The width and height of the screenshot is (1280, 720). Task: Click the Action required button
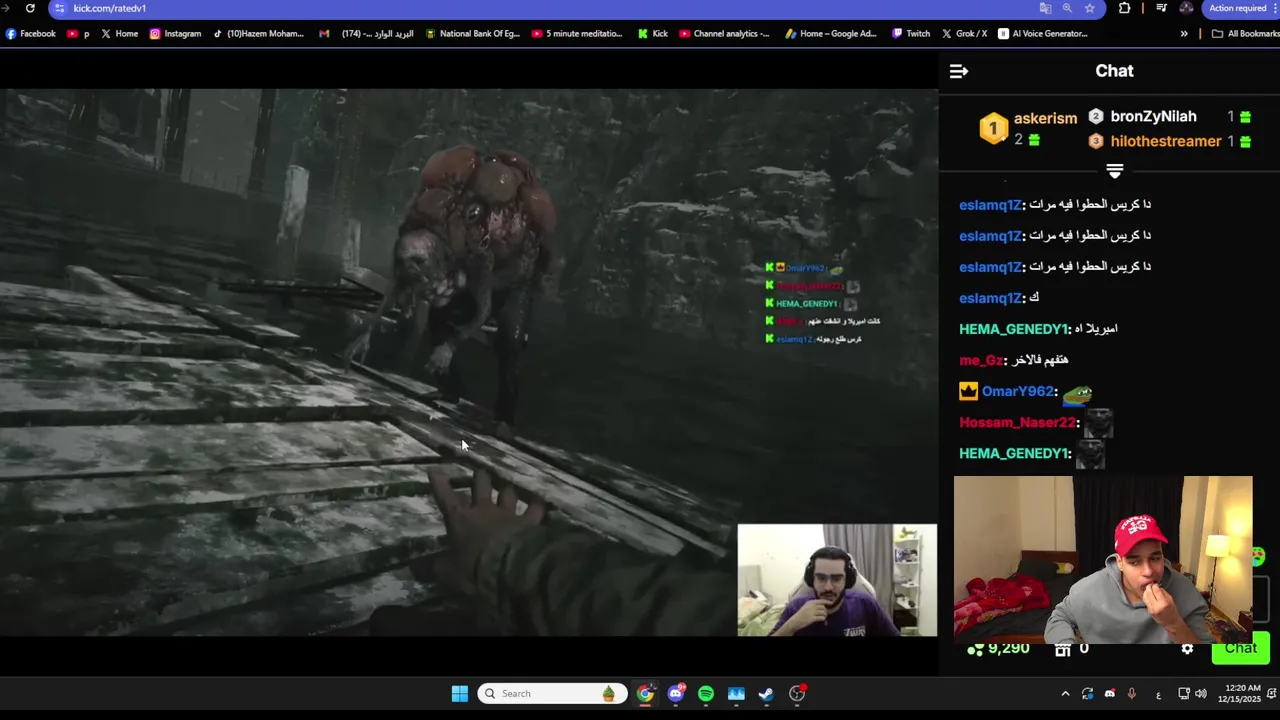(x=1240, y=8)
